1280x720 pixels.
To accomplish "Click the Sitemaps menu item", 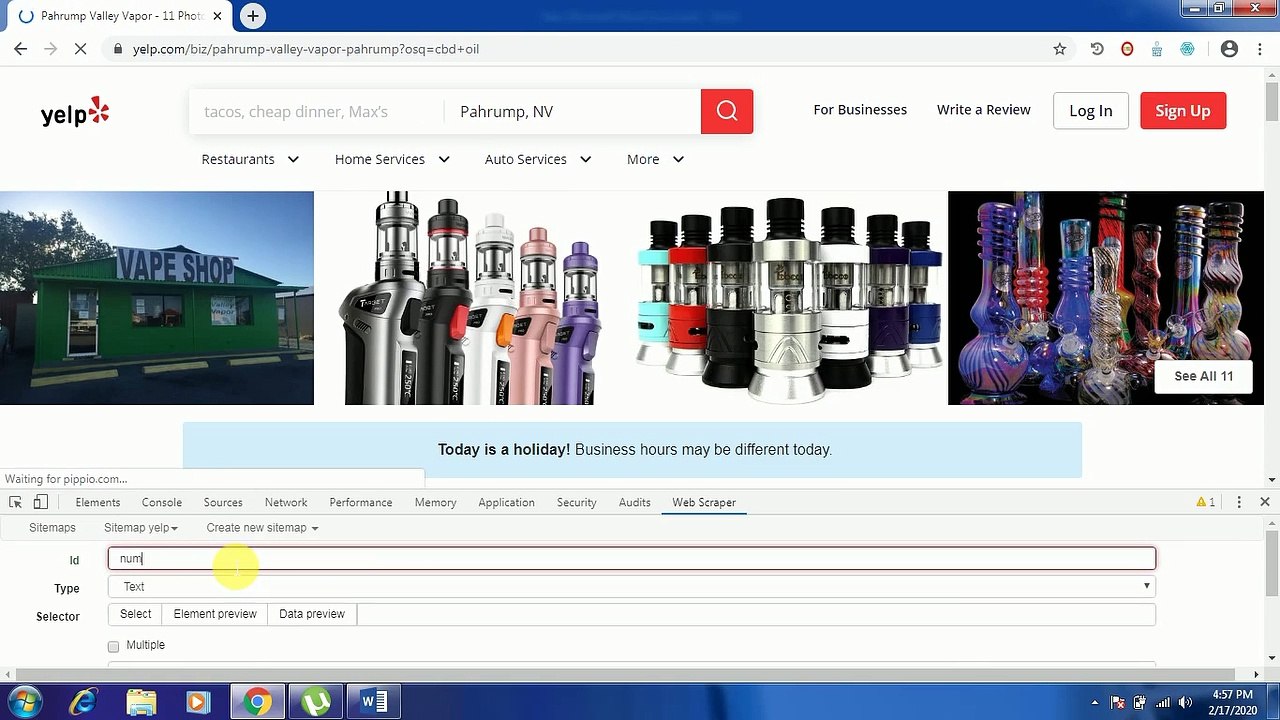I will [x=52, y=527].
